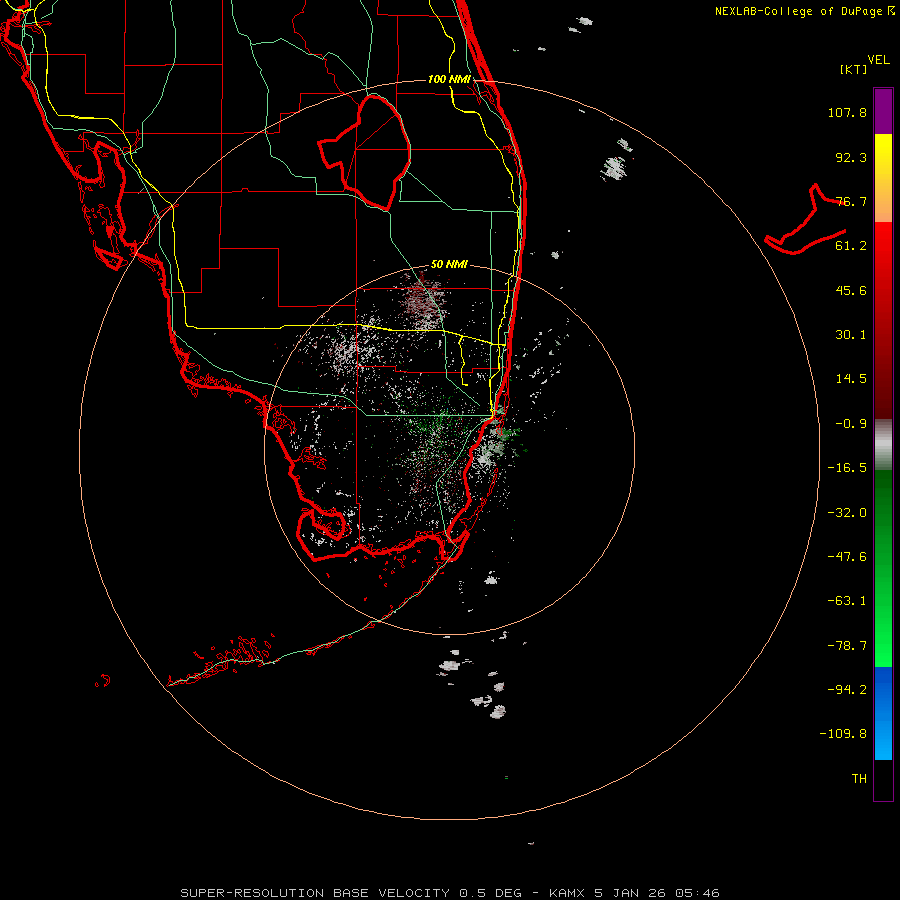Pick the red segment of color bar
The image size is (900, 900).
pyautogui.click(x=883, y=320)
